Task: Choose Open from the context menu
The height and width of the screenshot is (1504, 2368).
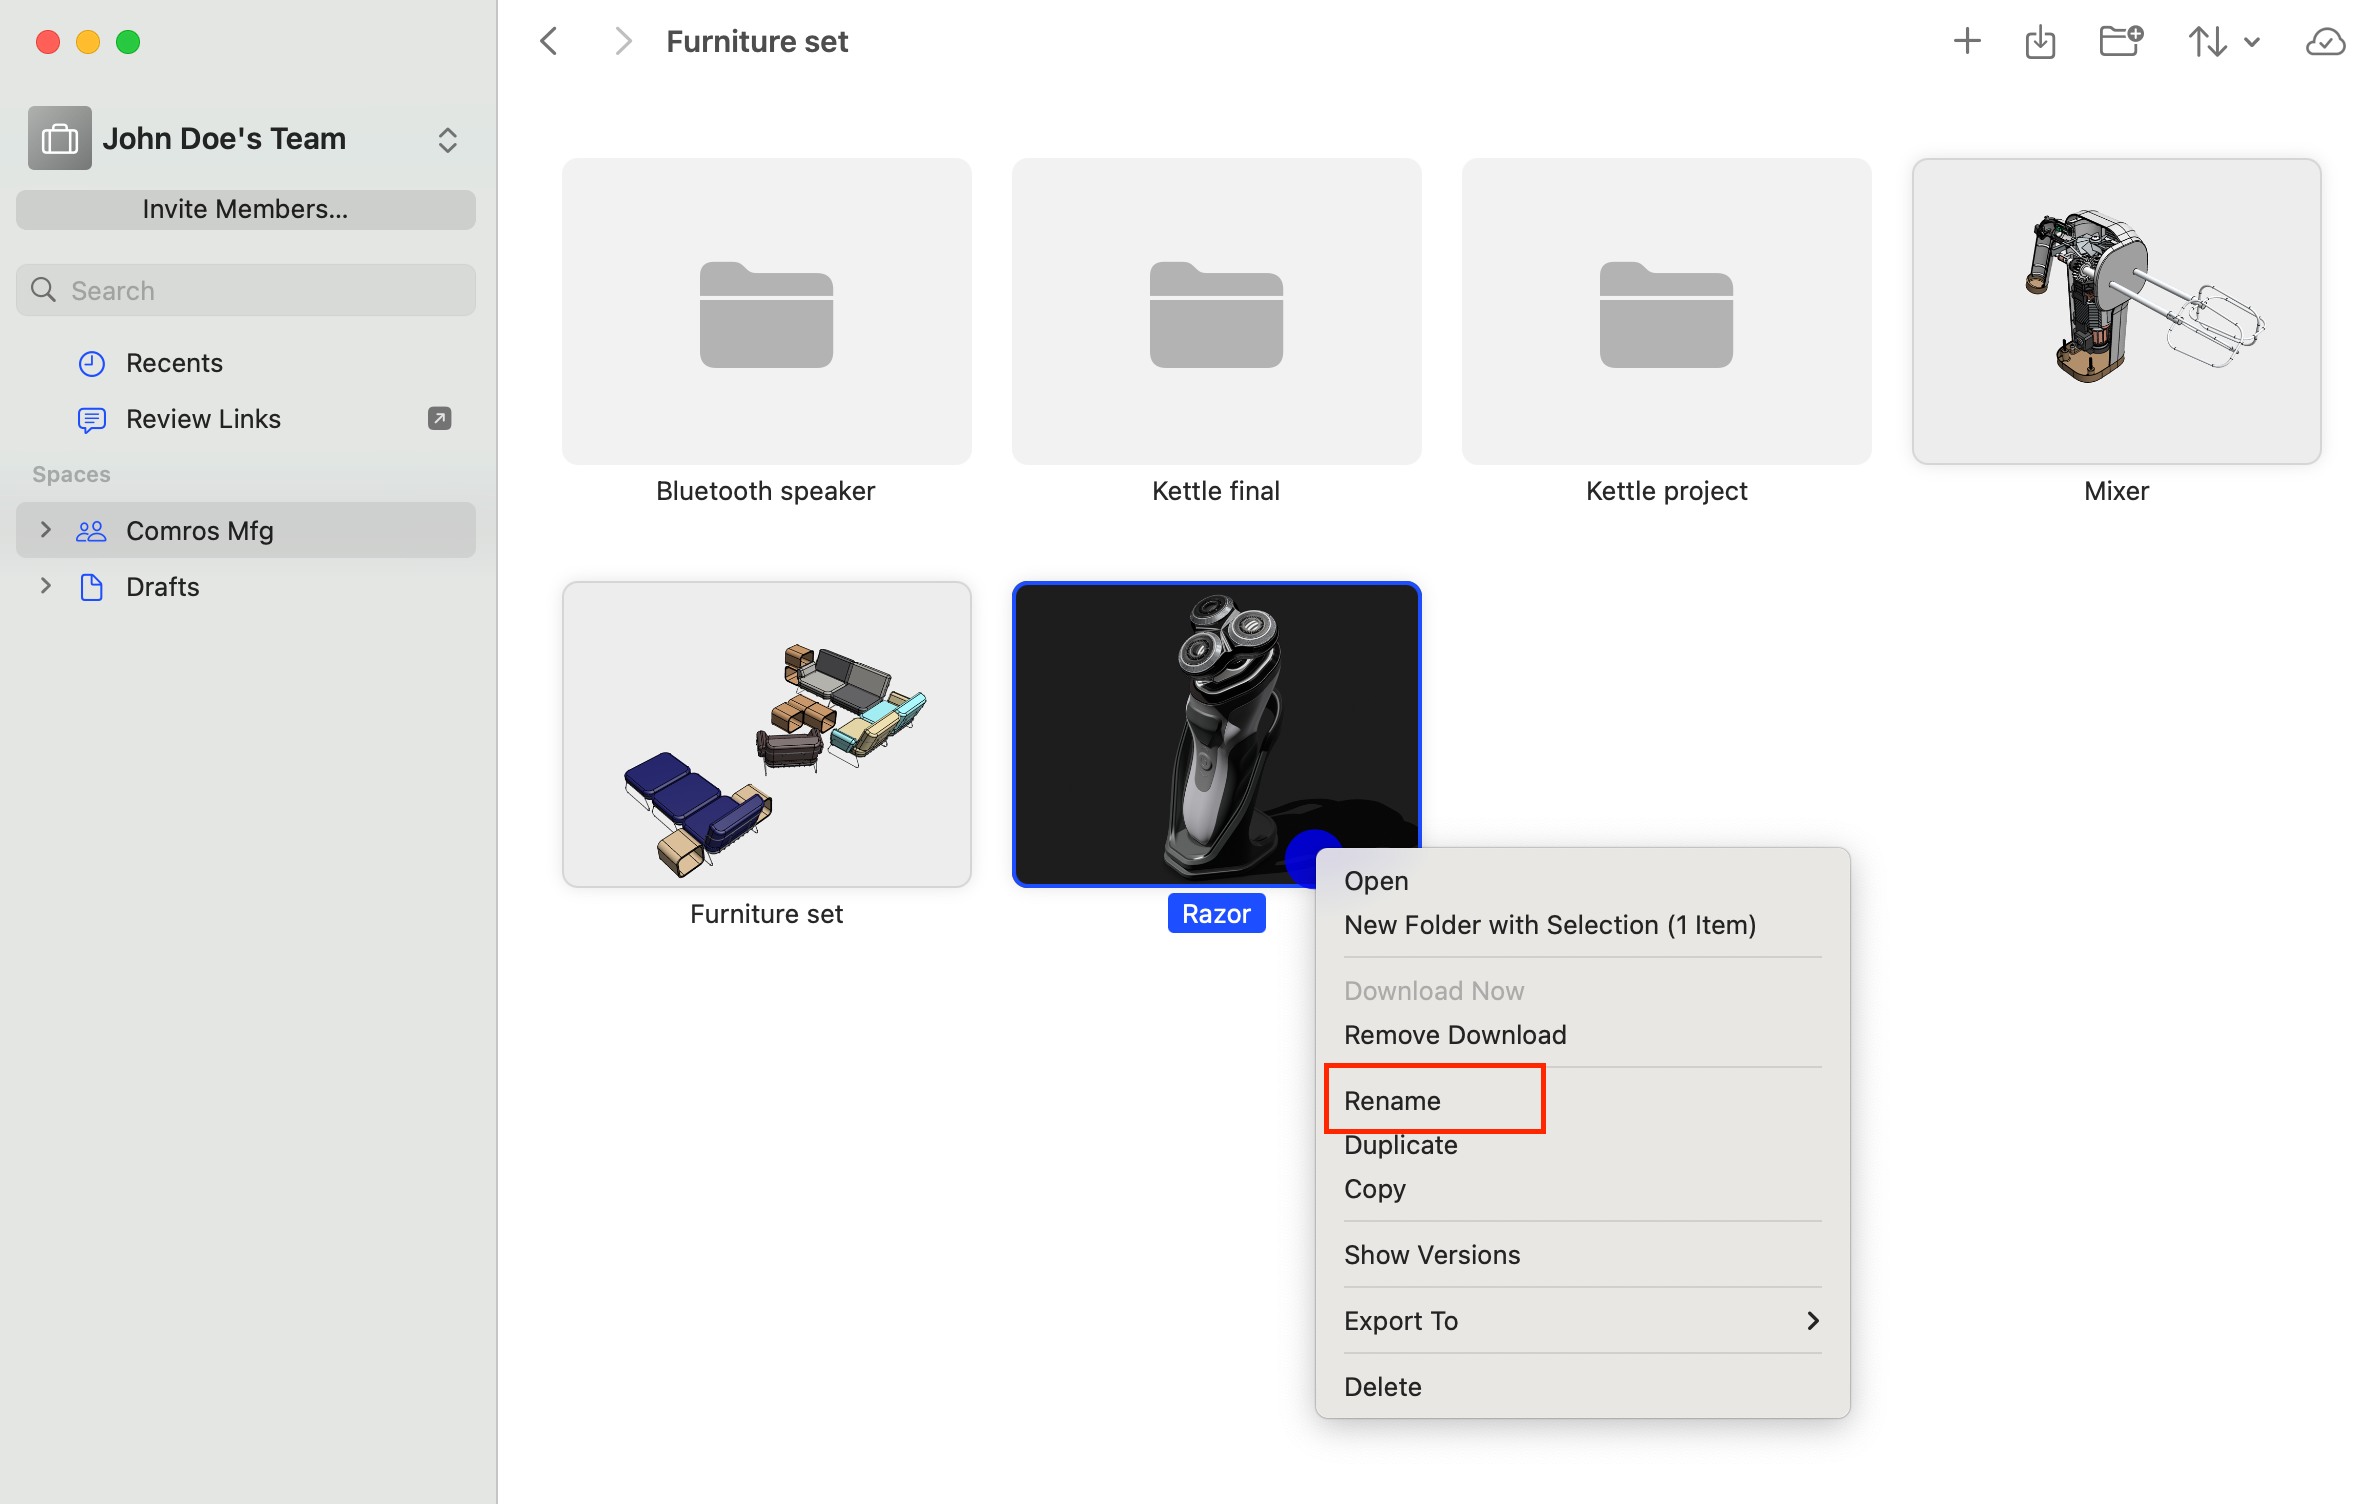Action: pyautogui.click(x=1582, y=881)
